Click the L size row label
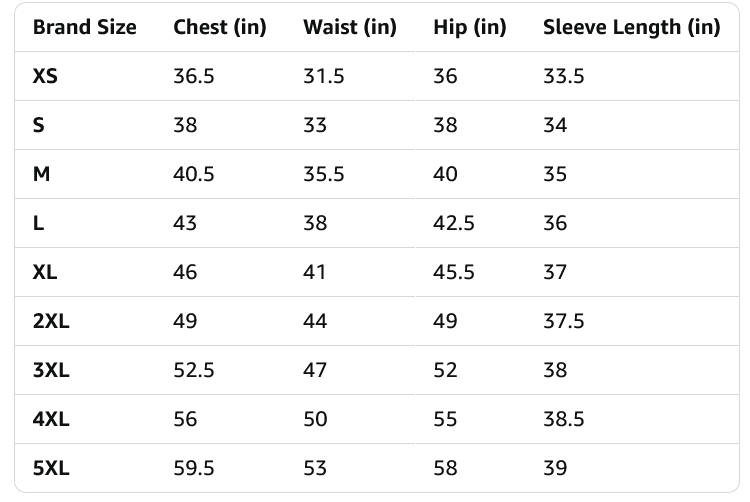 tap(38, 223)
